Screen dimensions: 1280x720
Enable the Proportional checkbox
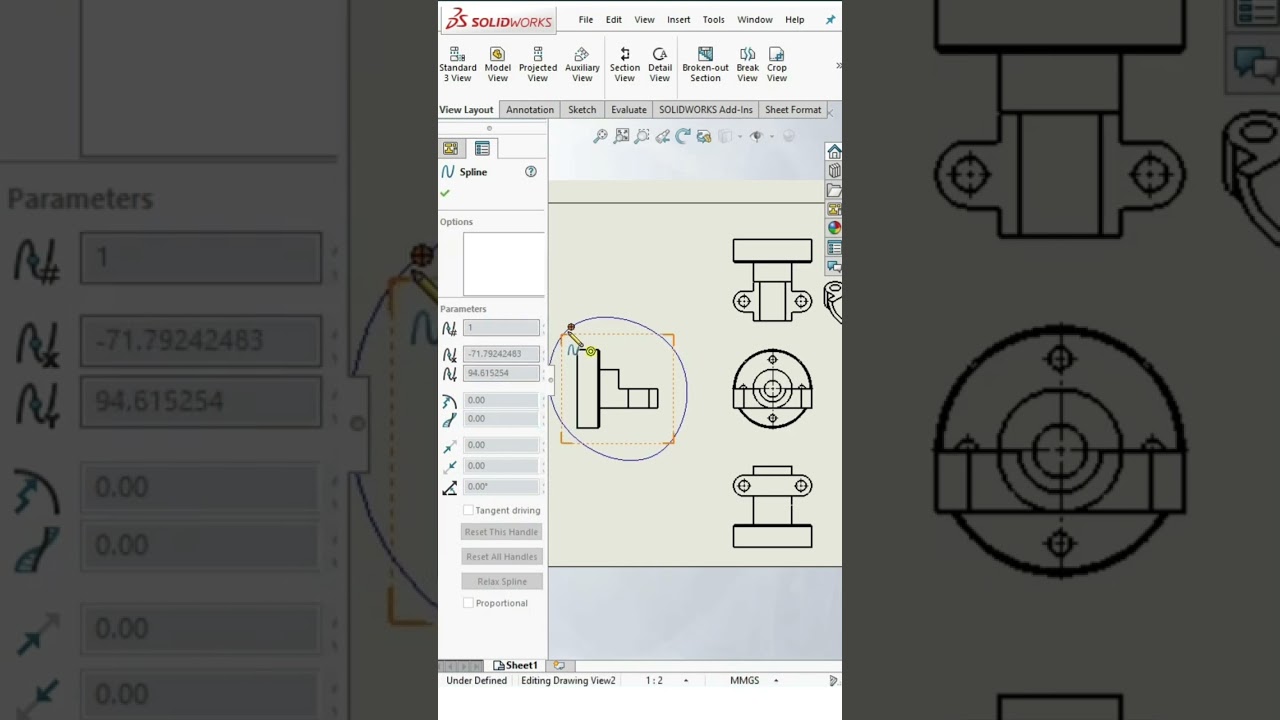468,603
